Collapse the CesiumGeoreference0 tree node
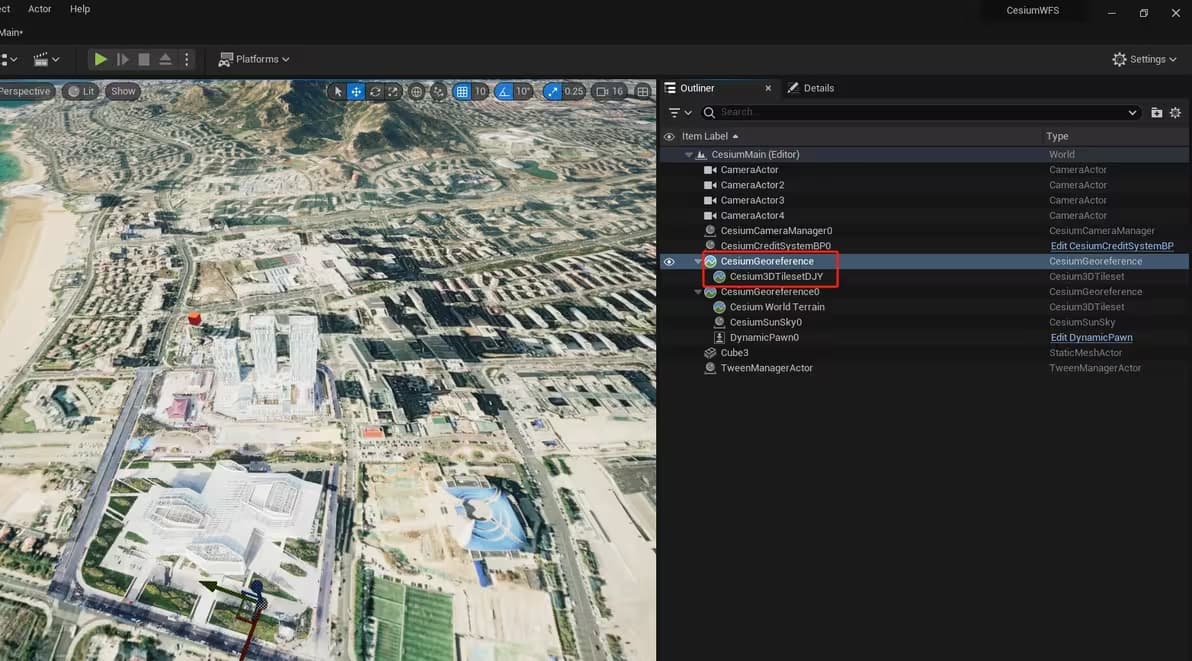This screenshot has width=1192, height=661. (x=698, y=292)
